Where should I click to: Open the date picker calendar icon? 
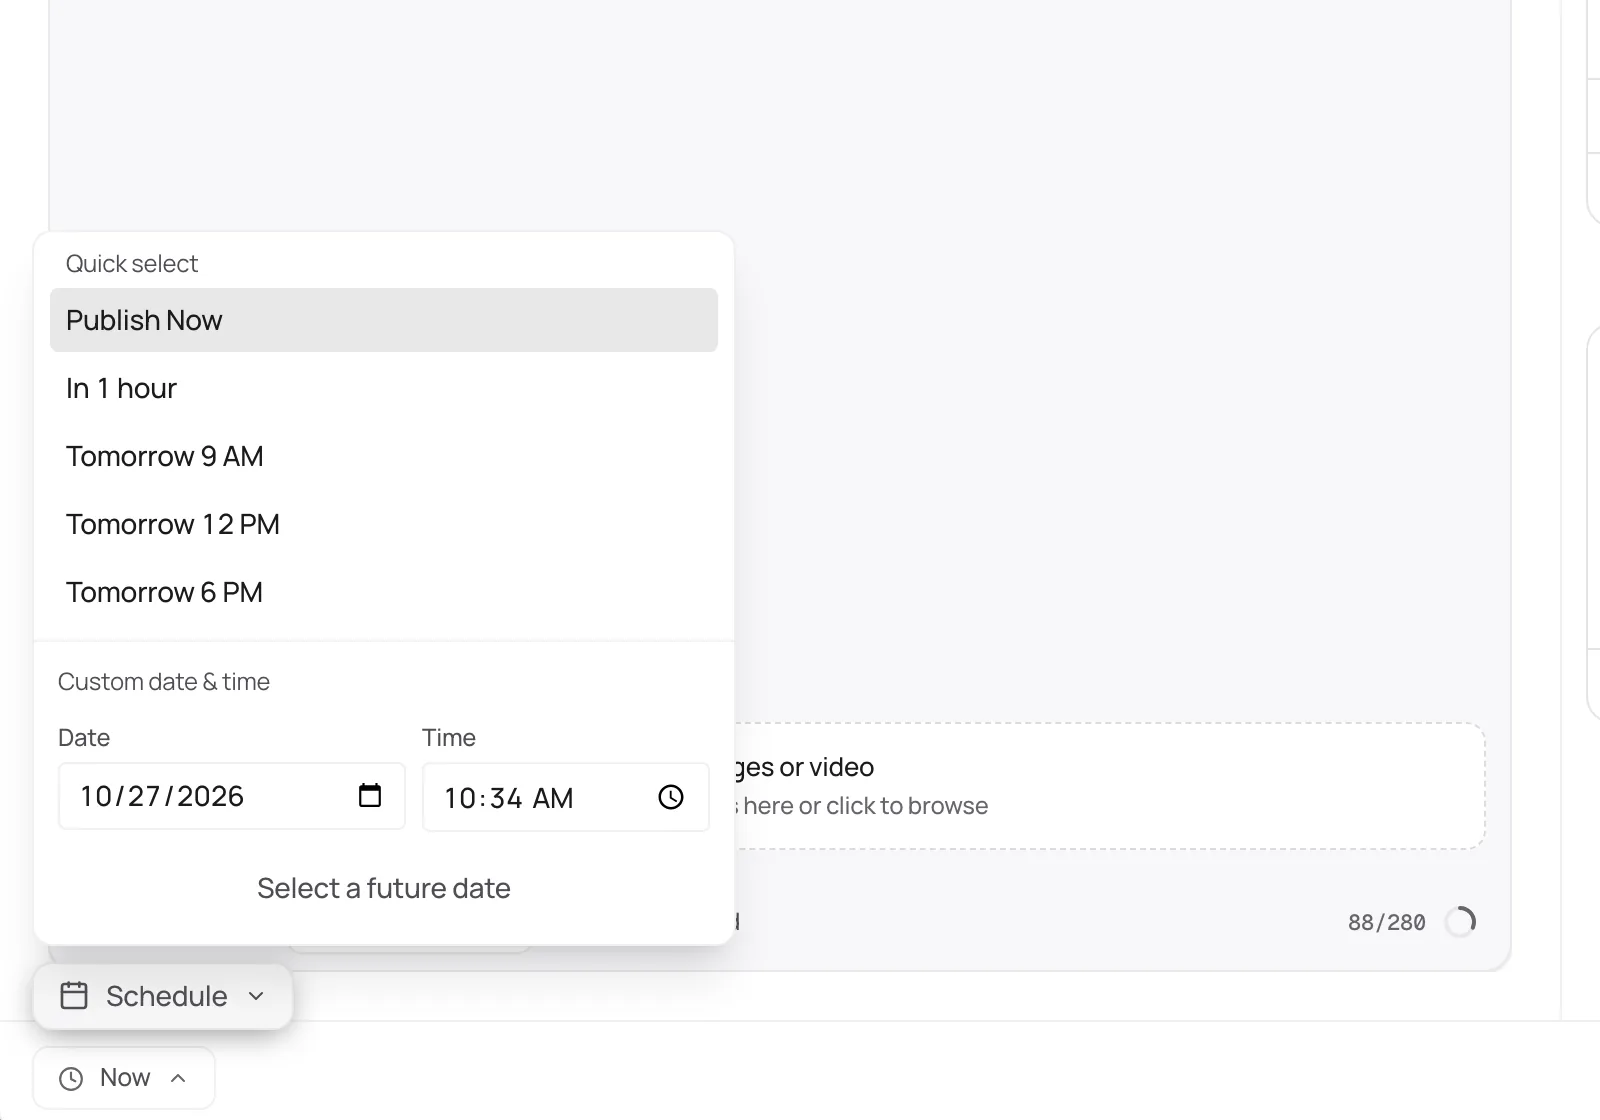370,796
